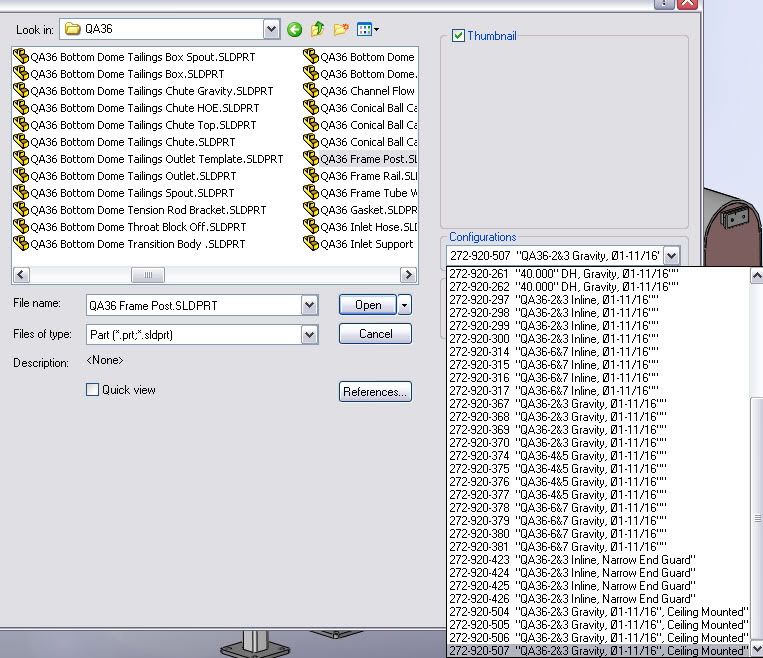Collapse the Configurations dropdown arrow
The width and height of the screenshot is (763, 658).
tap(672, 256)
